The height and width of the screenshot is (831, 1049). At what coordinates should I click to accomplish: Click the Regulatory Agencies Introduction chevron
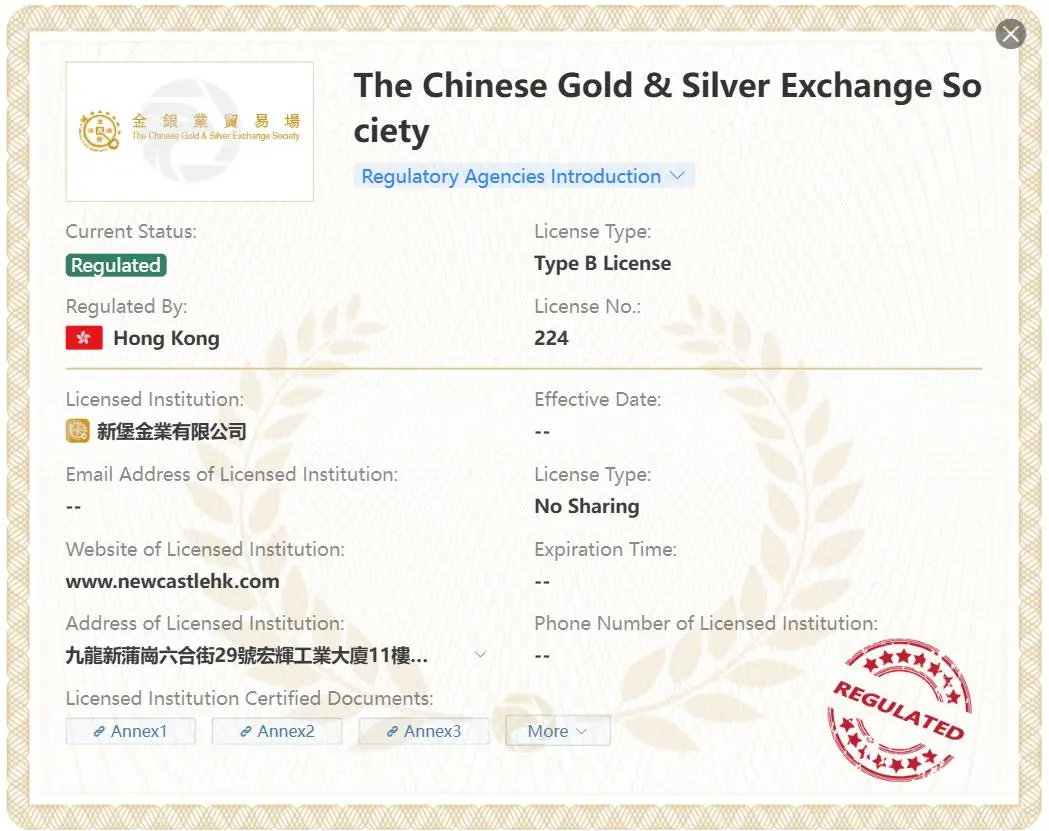(677, 175)
